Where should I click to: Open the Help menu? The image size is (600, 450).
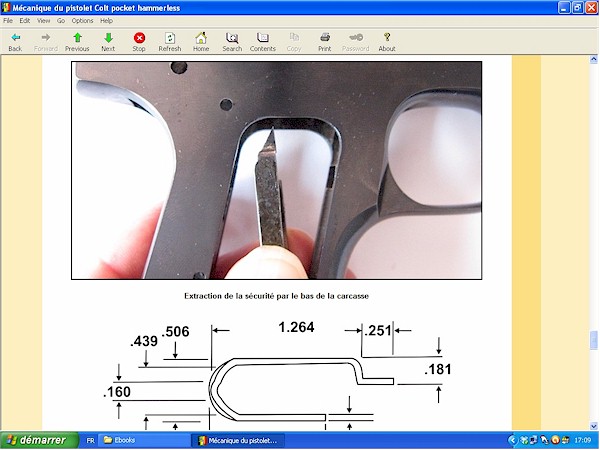point(107,20)
